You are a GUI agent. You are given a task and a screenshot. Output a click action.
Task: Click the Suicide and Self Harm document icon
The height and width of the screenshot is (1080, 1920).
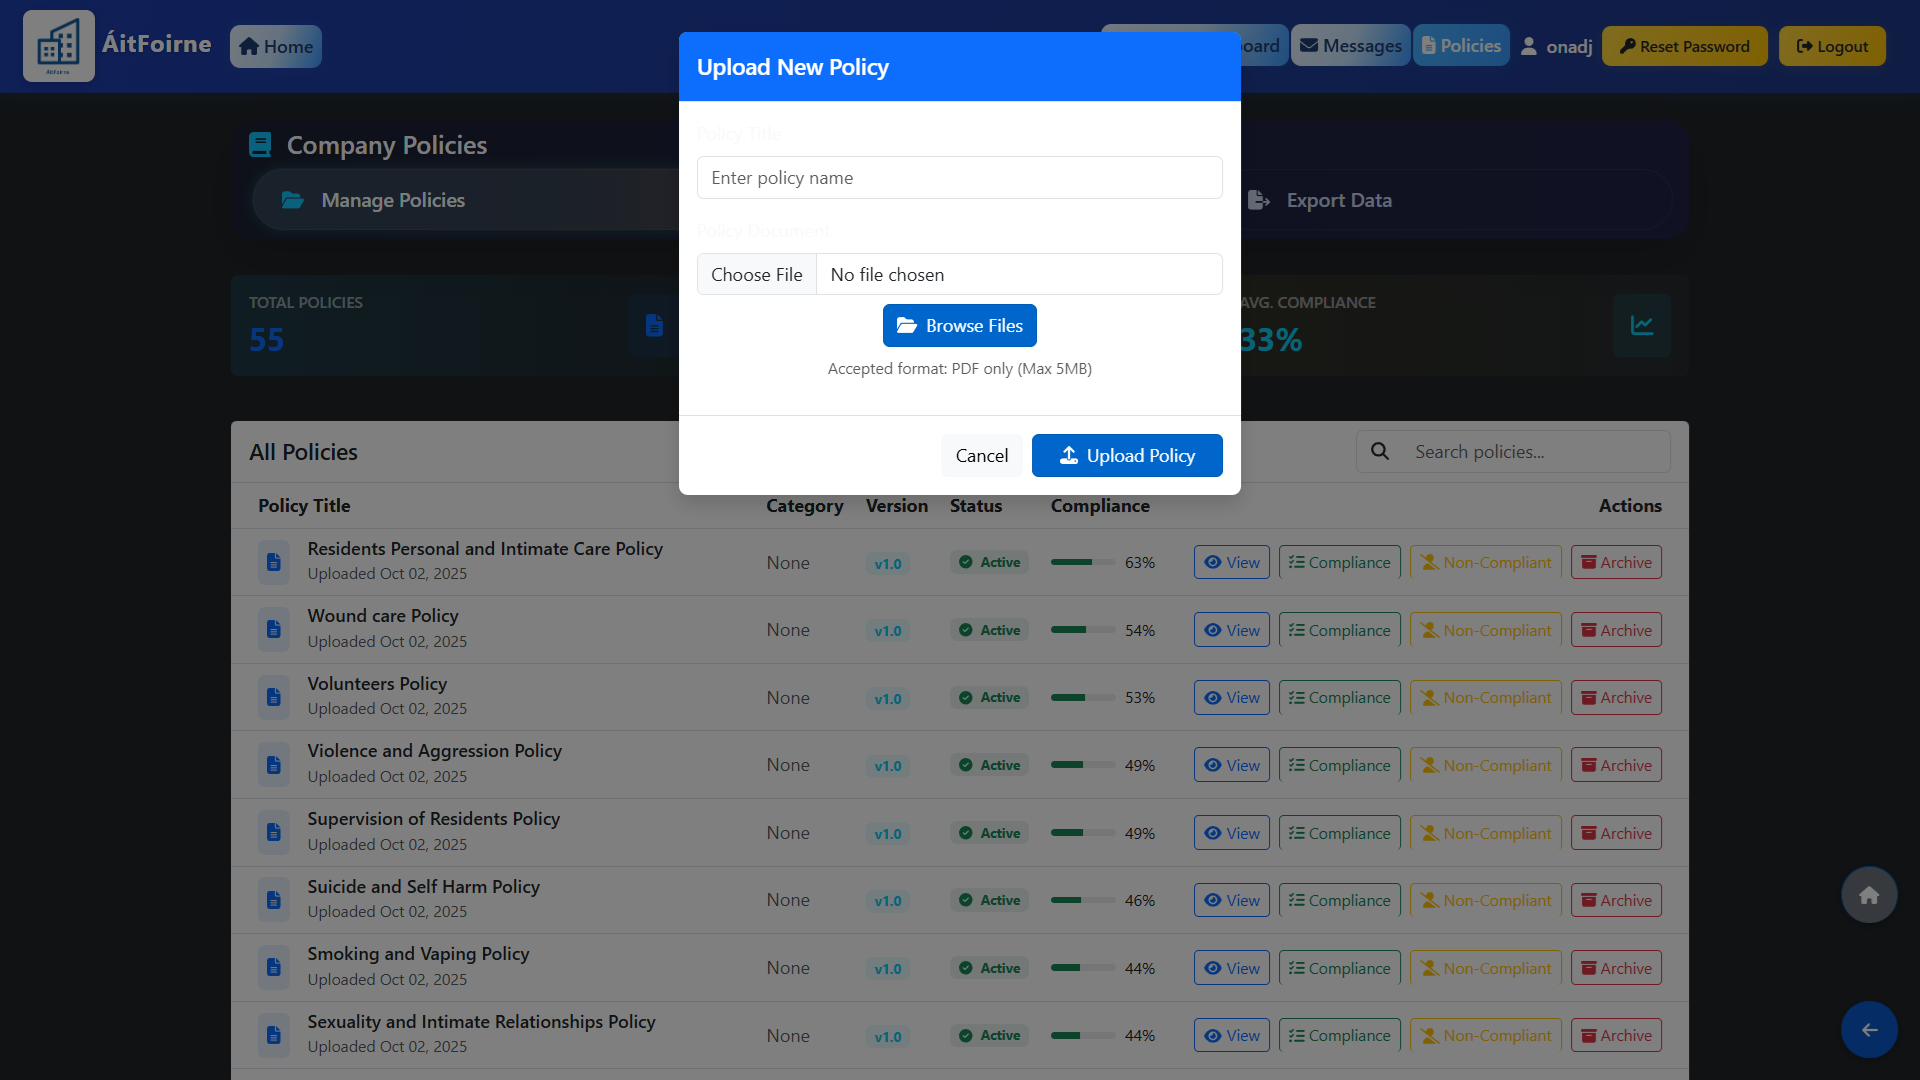pyautogui.click(x=273, y=899)
